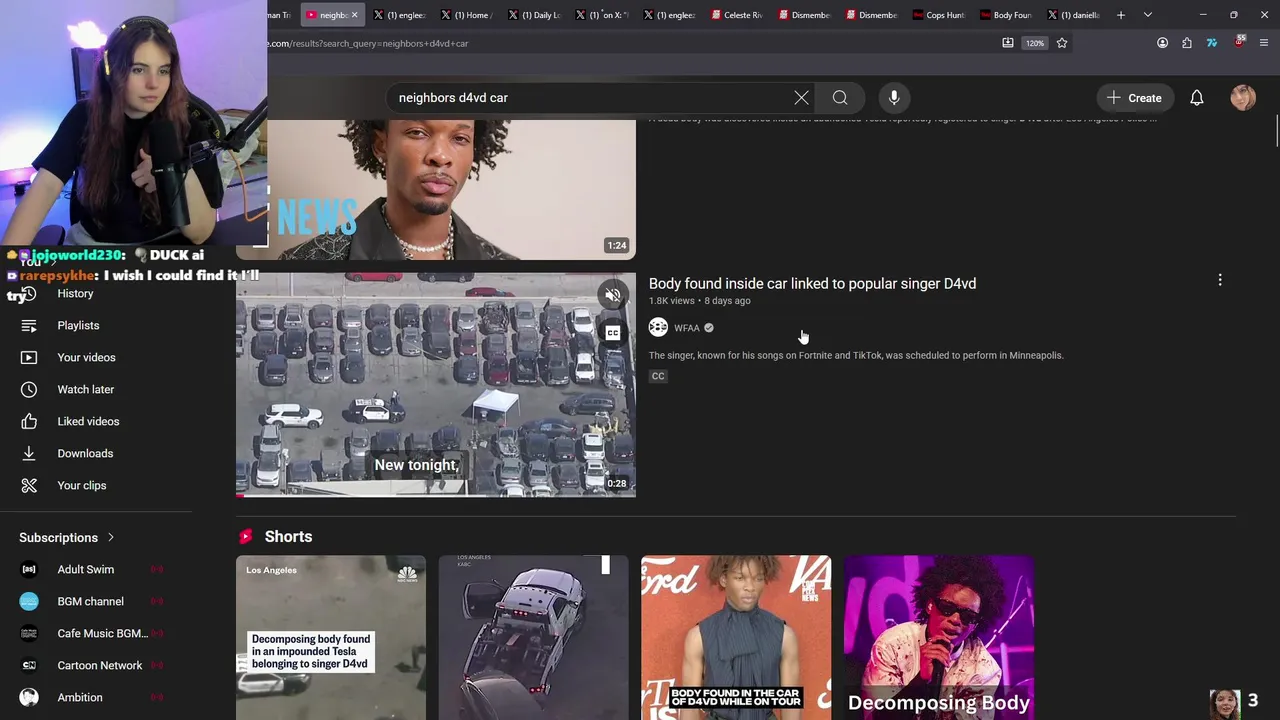Click the blue 7tv extension icon

(x=1212, y=43)
